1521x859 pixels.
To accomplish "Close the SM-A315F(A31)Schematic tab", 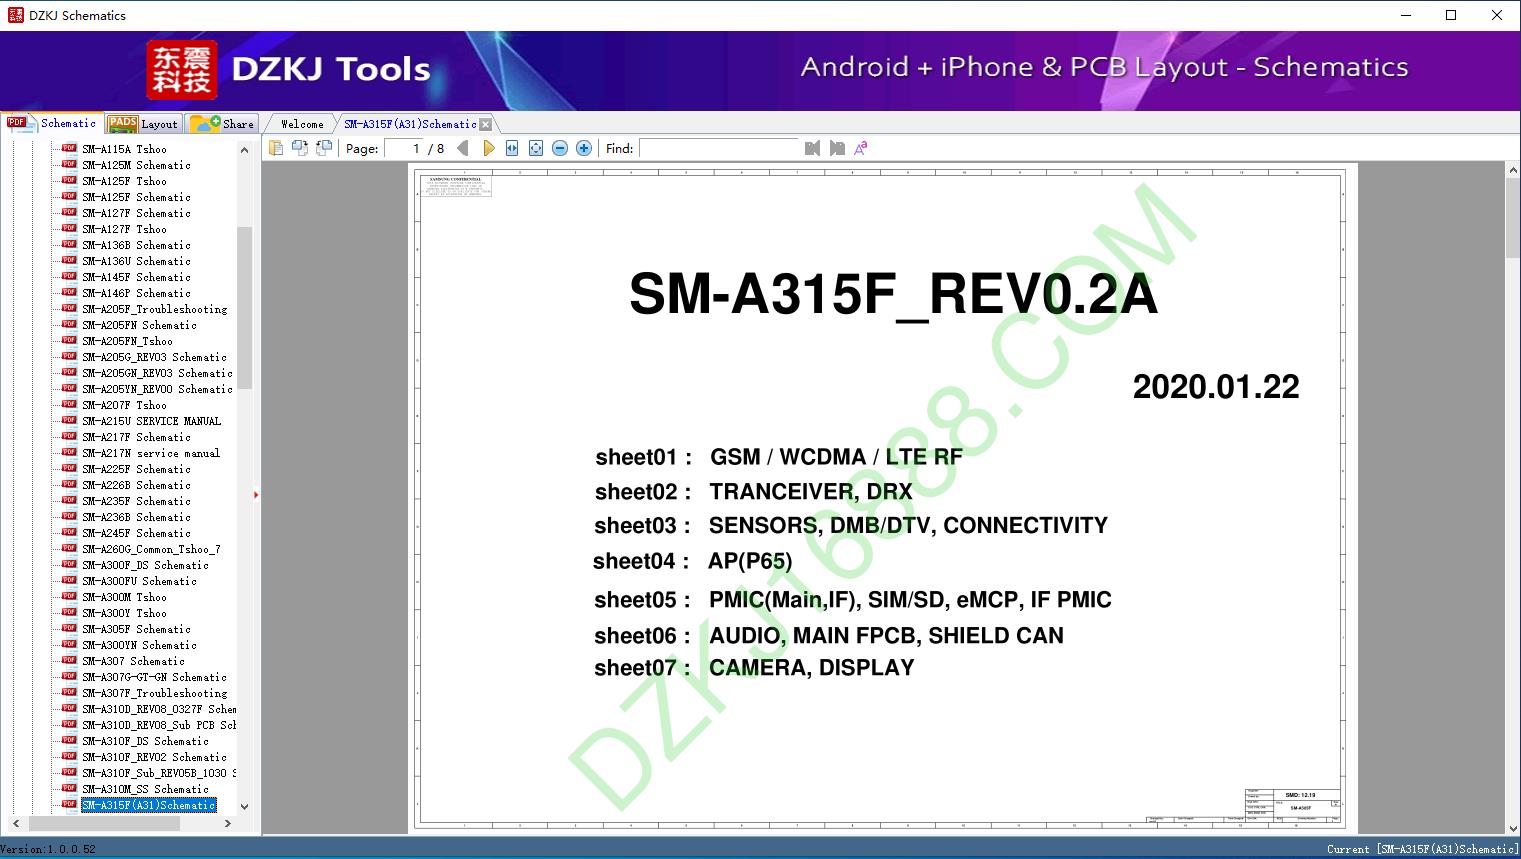I will [x=486, y=124].
